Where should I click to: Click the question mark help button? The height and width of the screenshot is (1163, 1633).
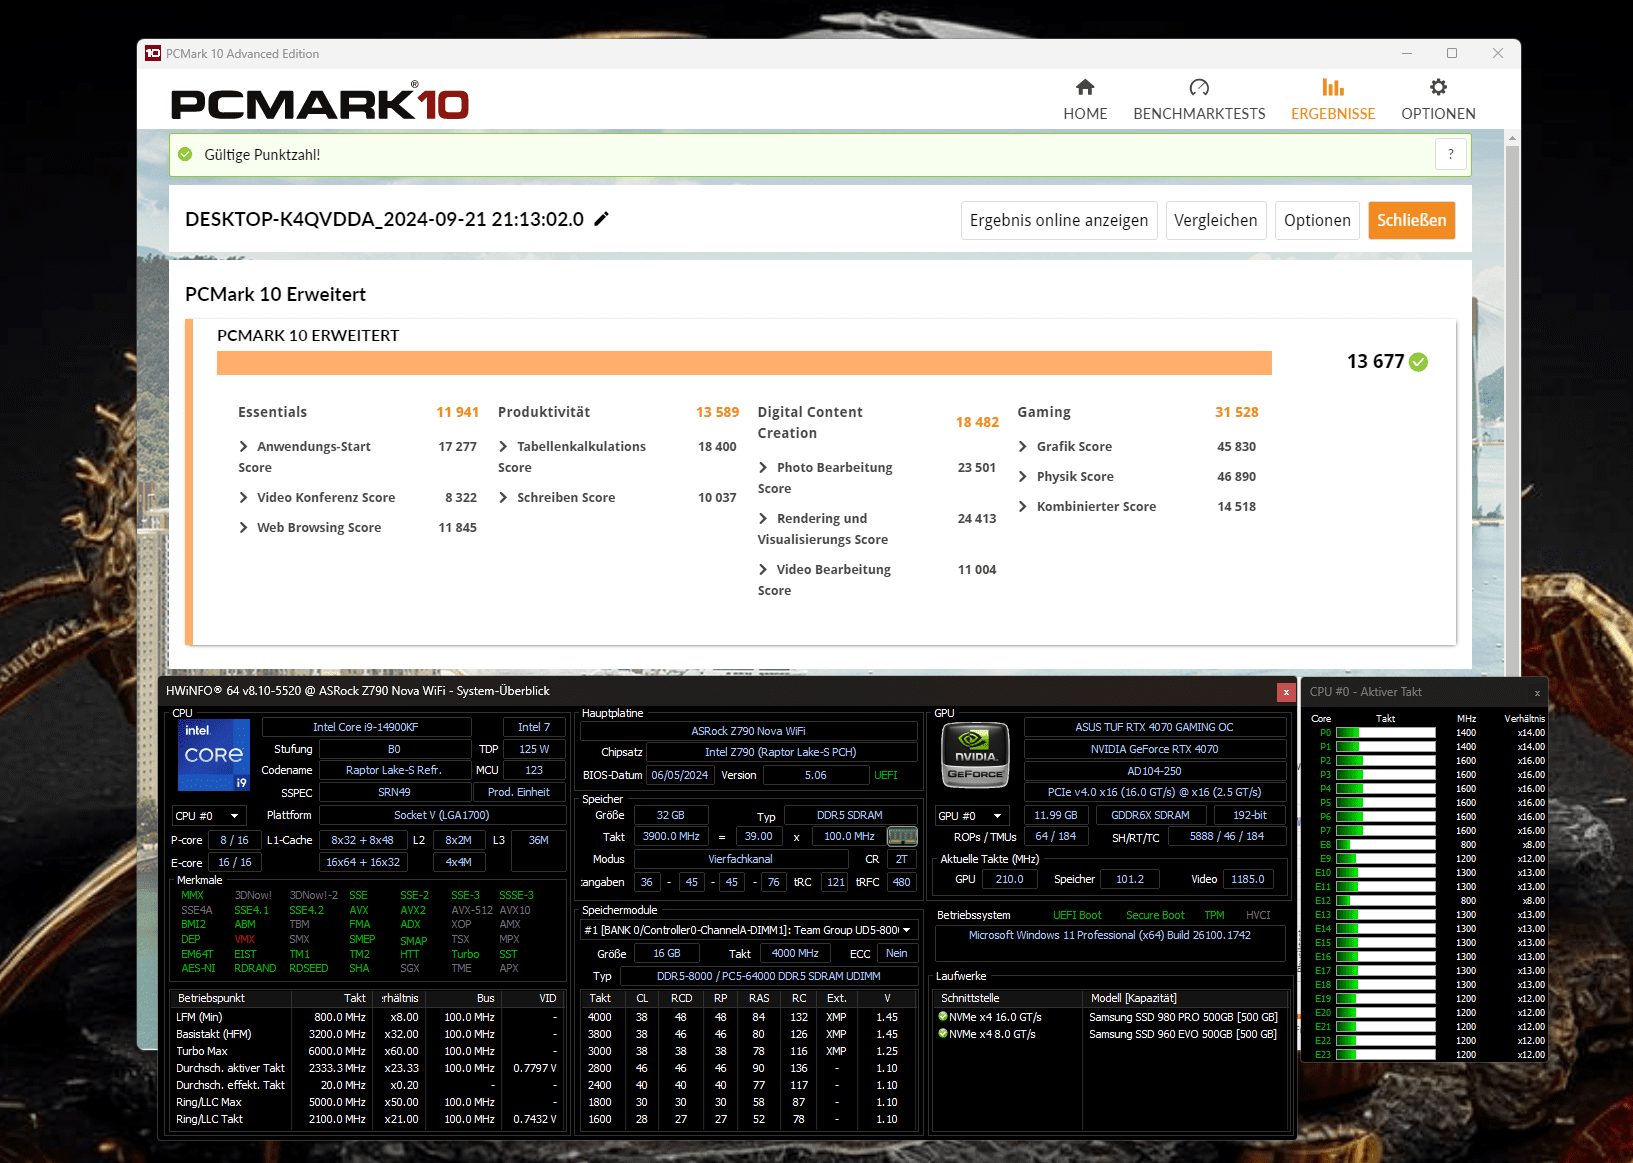click(1451, 154)
